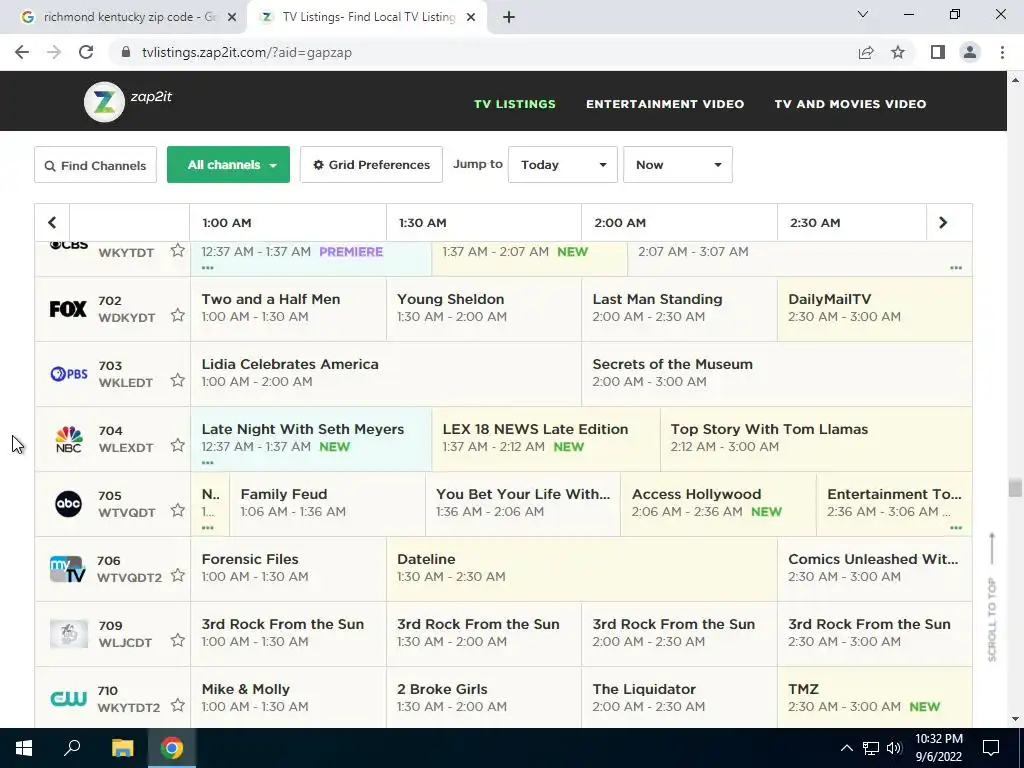Favorite WLEXDT 704 with the star
The width and height of the screenshot is (1024, 768).
(178, 445)
